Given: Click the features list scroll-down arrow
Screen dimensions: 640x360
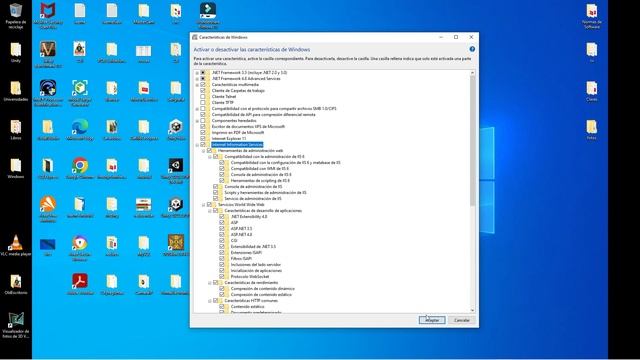Looking at the screenshot, I should [x=472, y=310].
